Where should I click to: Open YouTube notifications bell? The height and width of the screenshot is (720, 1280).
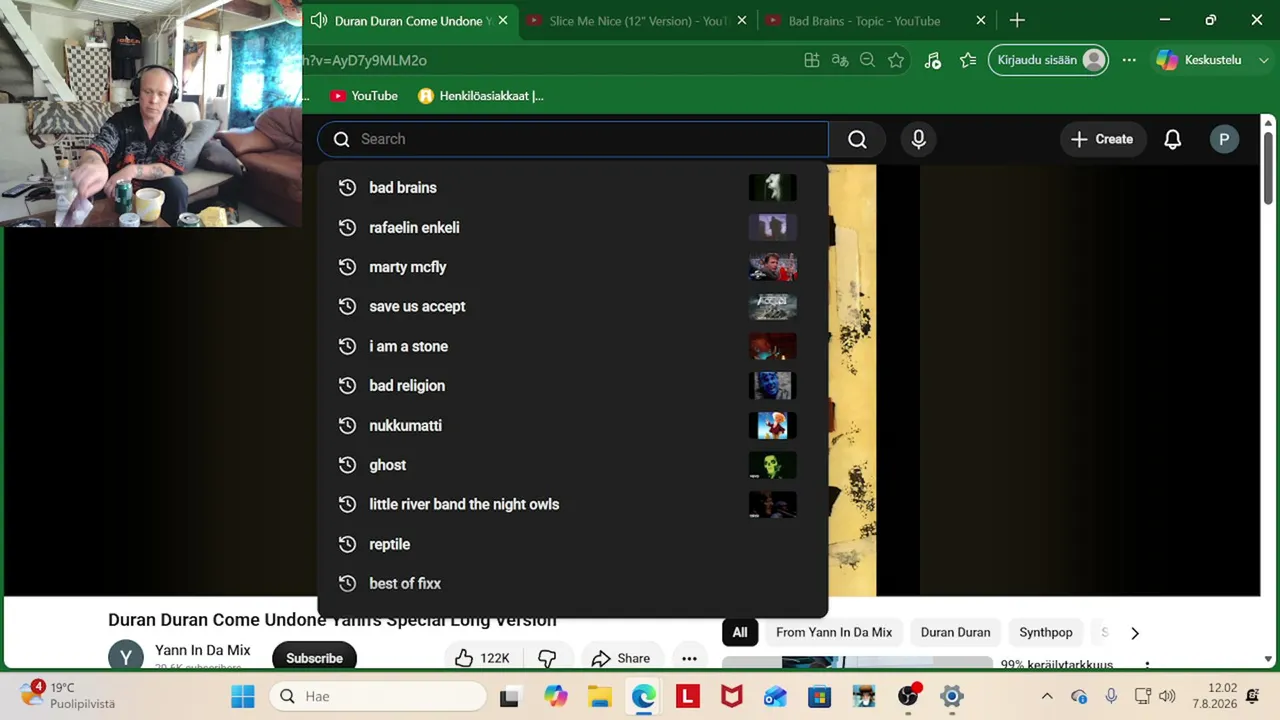pos(1173,139)
